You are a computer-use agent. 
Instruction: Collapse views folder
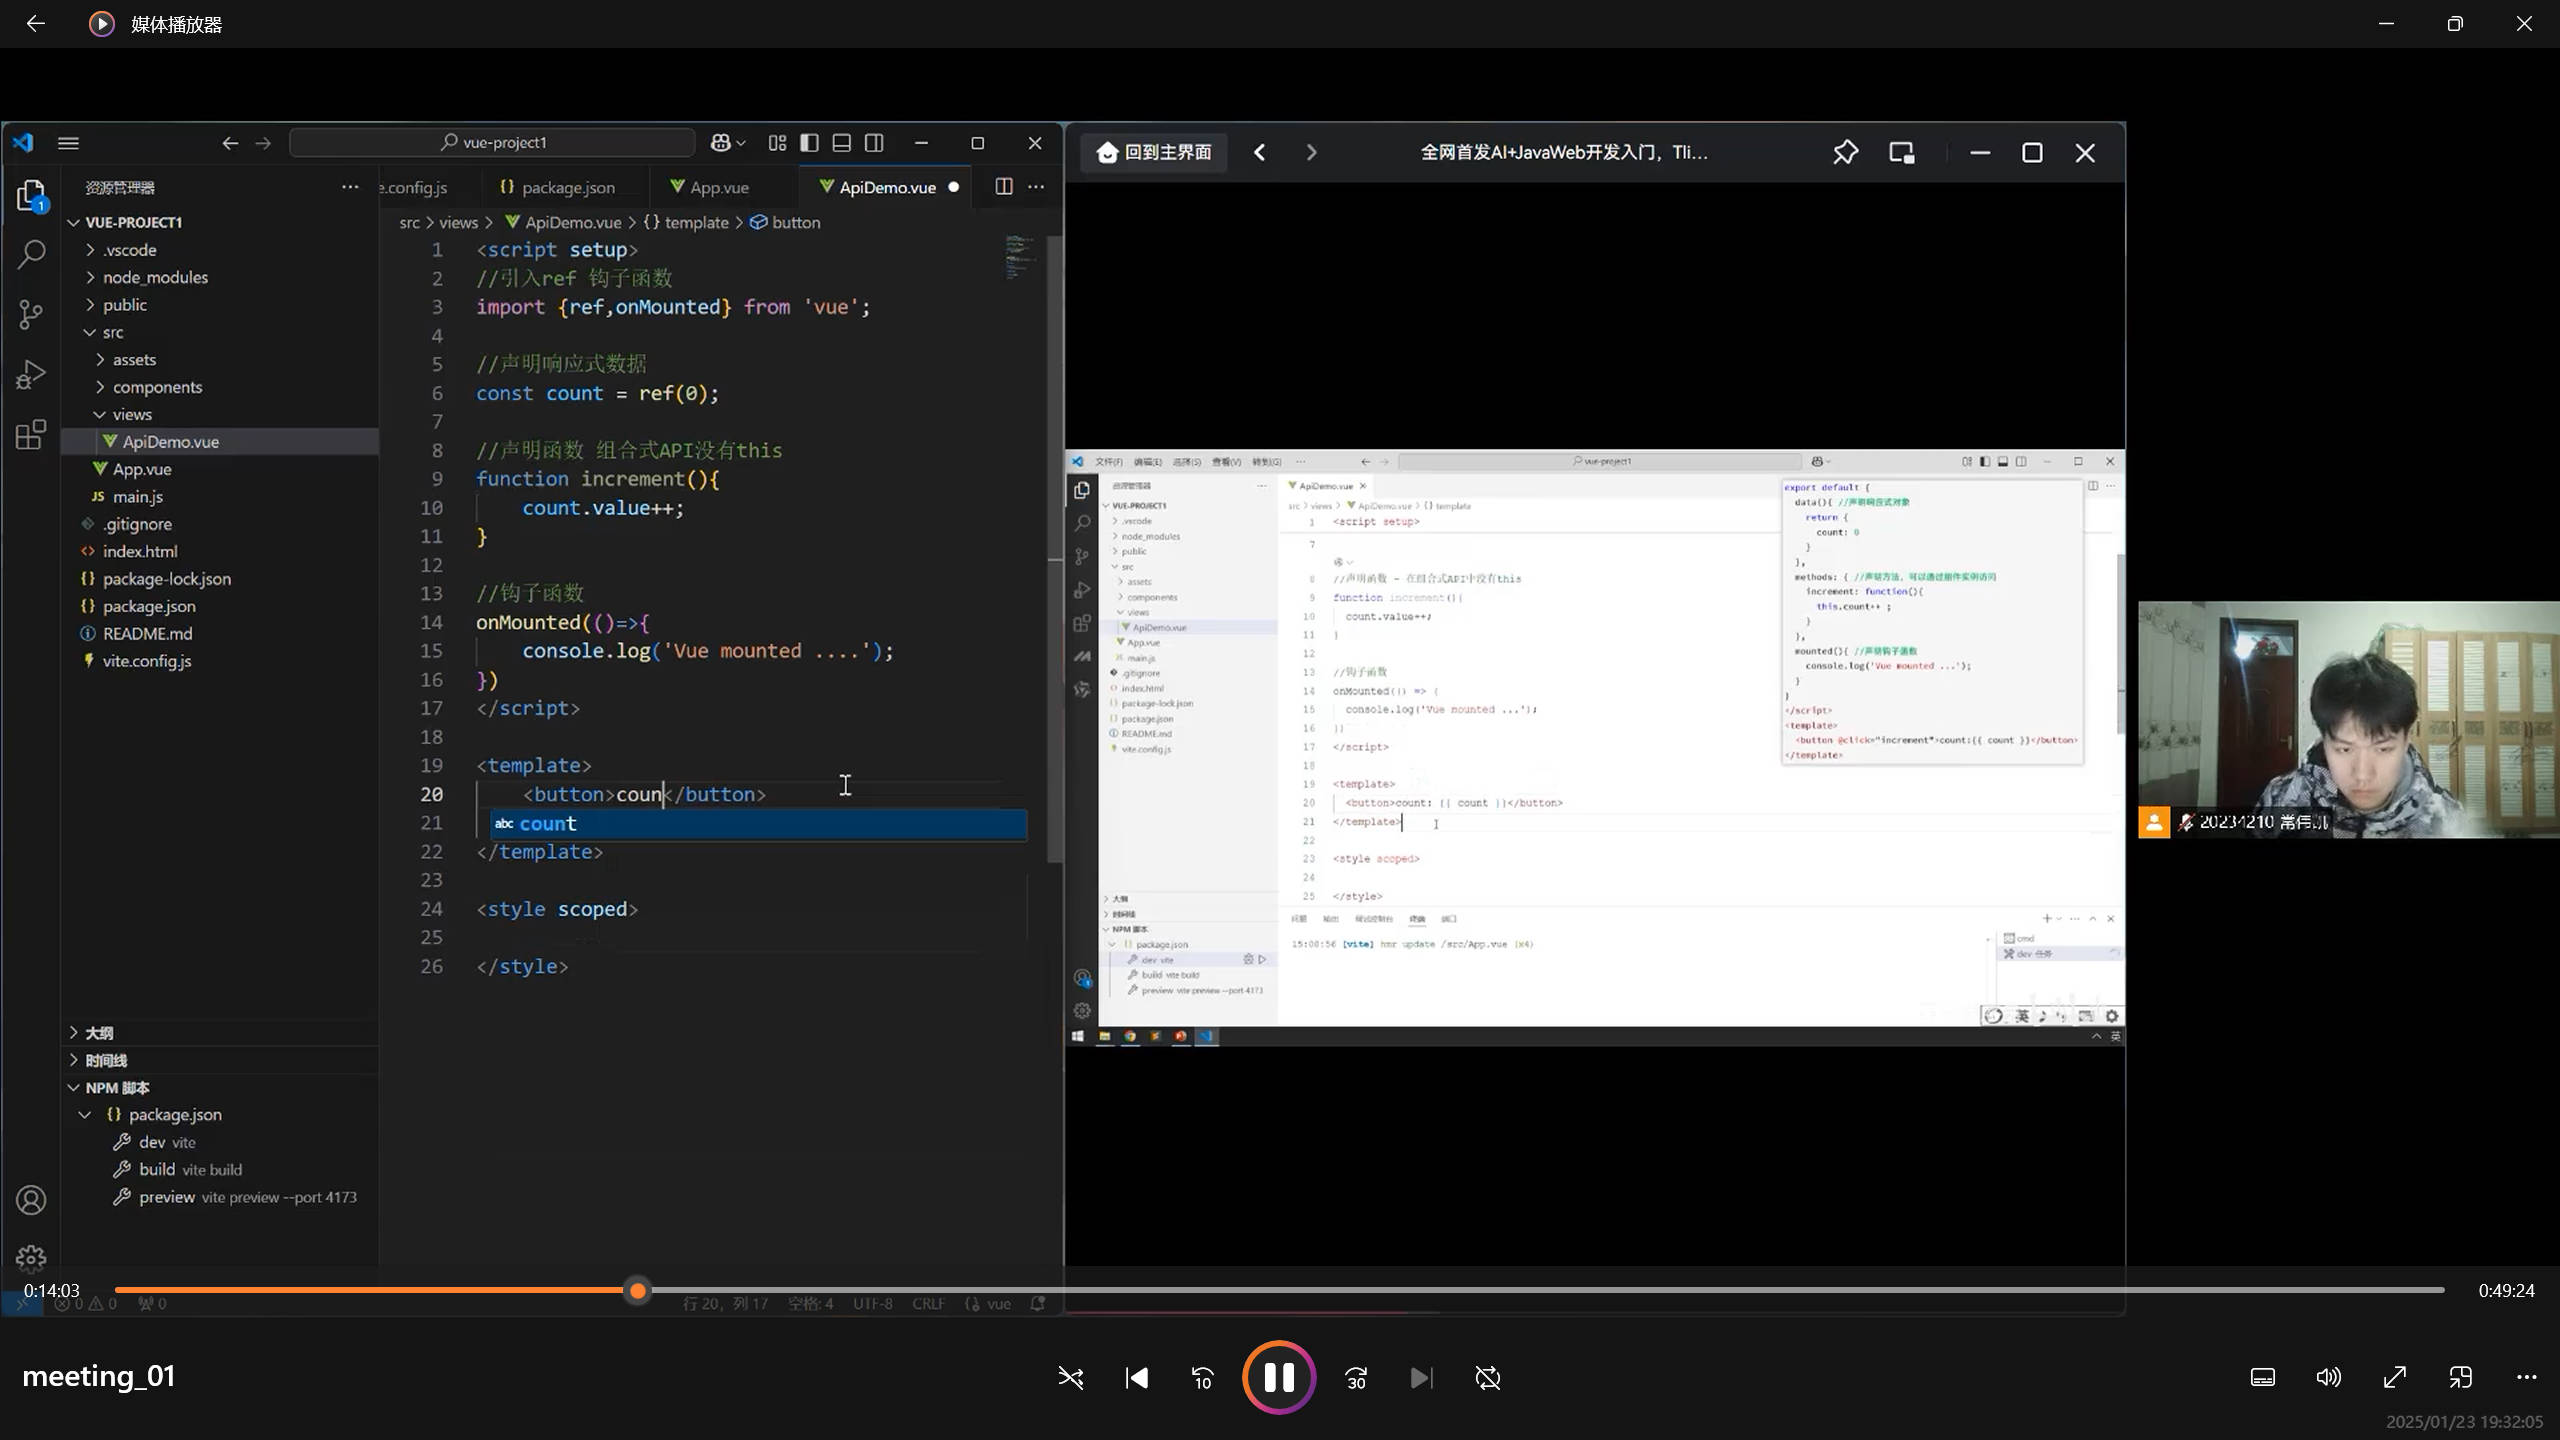[220, 414]
